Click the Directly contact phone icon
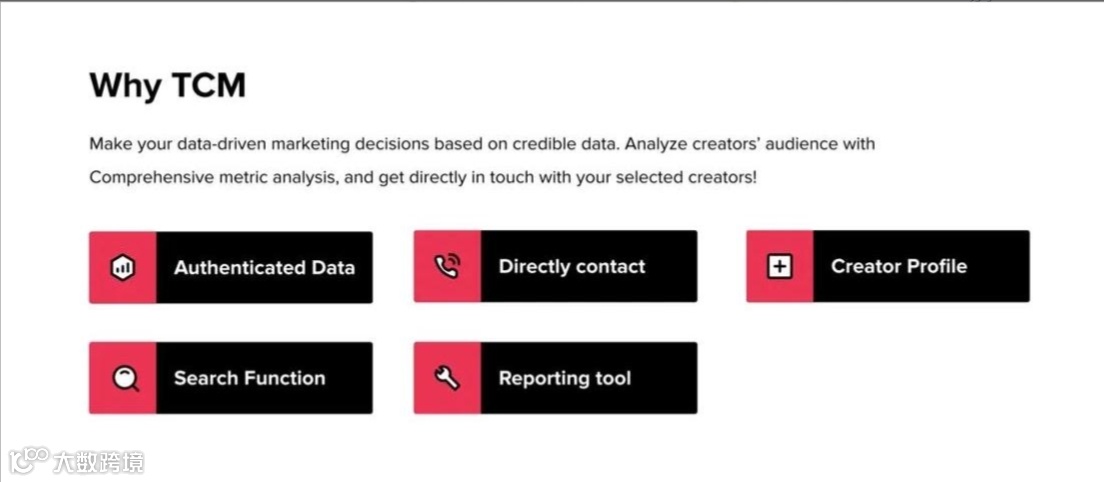 (447, 266)
